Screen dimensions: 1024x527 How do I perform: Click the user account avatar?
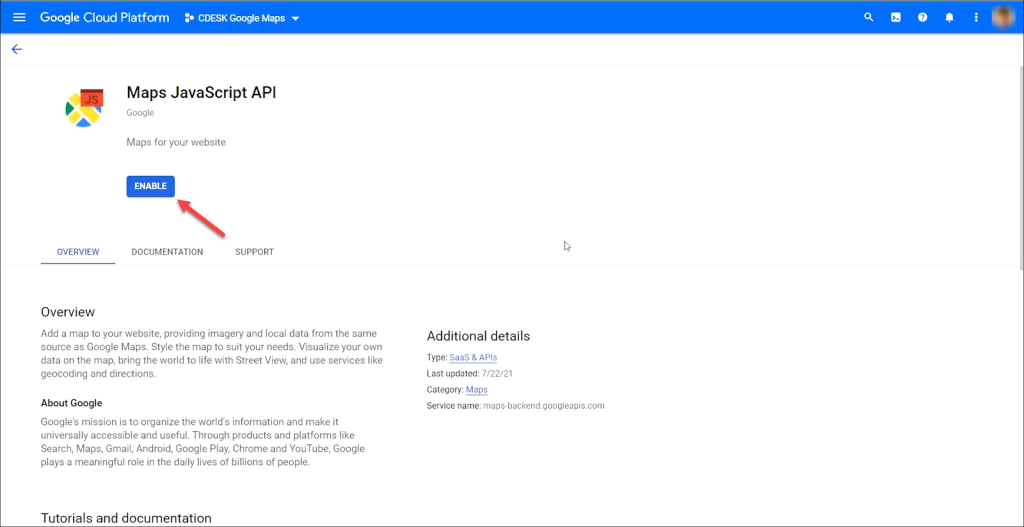tap(1003, 17)
